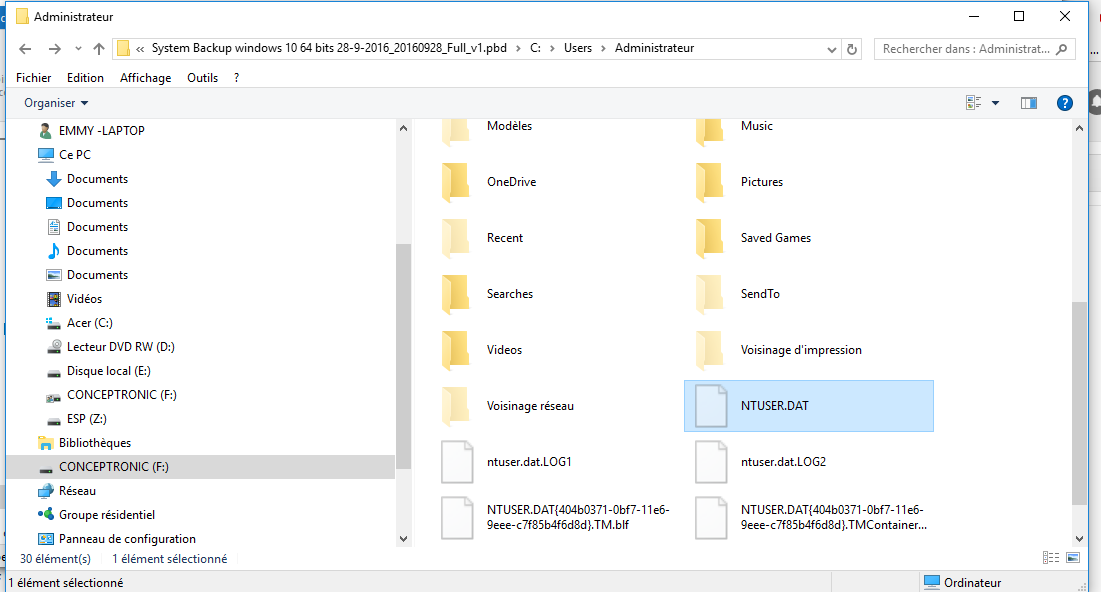Viewport: 1101px width, 592px height.
Task: Open the Affichage menu
Action: click(145, 78)
